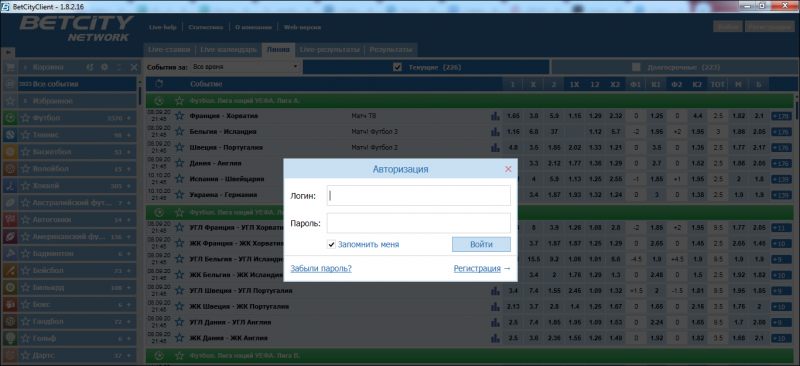
Task: Click the Баскетбол sport icon
Action: 9,152
